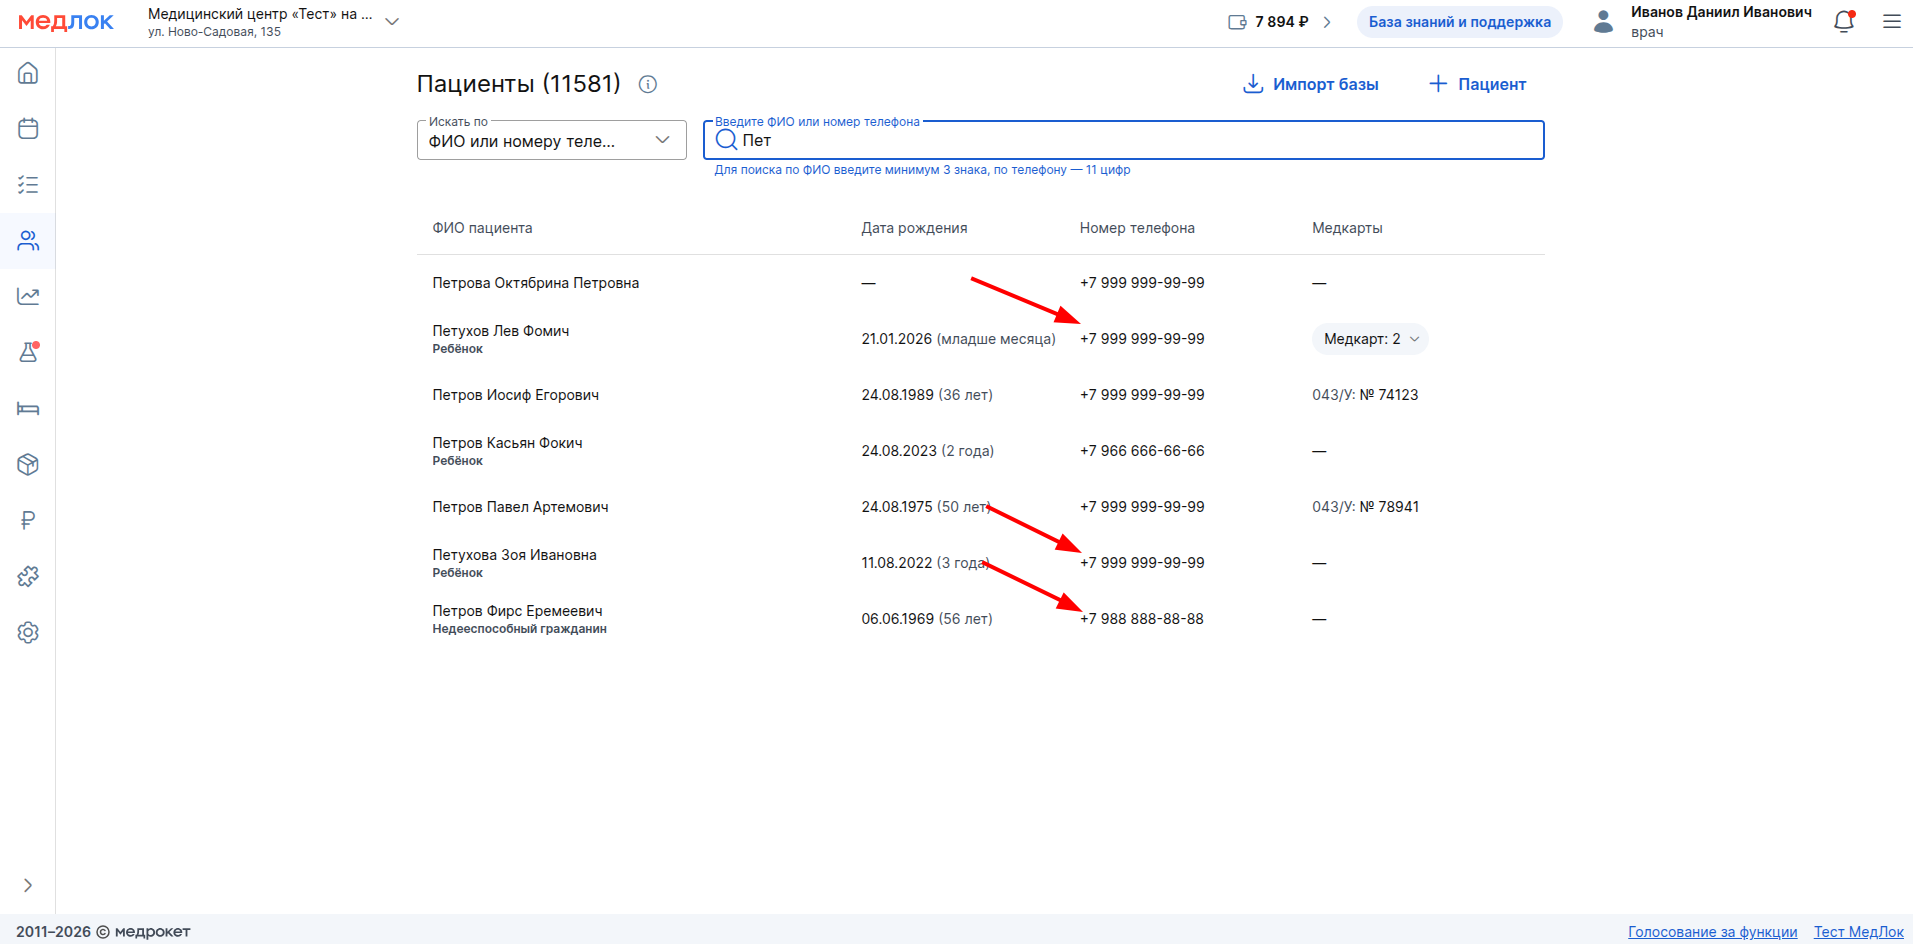Click the notifications bell icon
Screen dimensions: 1913x944
1844,22
